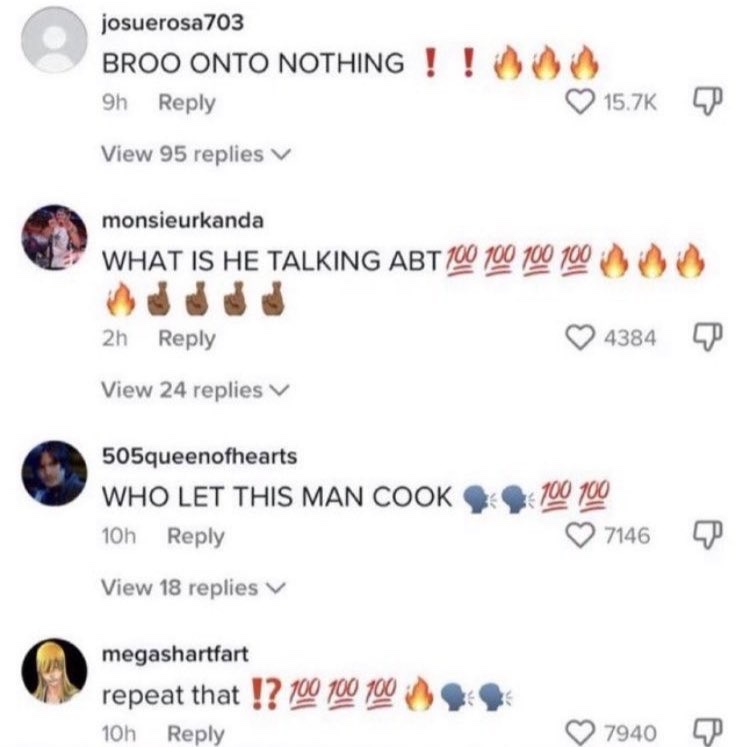Like monsieurkanda's comment via the heart icon
Viewport: 750px width, 747px height.
(580, 338)
